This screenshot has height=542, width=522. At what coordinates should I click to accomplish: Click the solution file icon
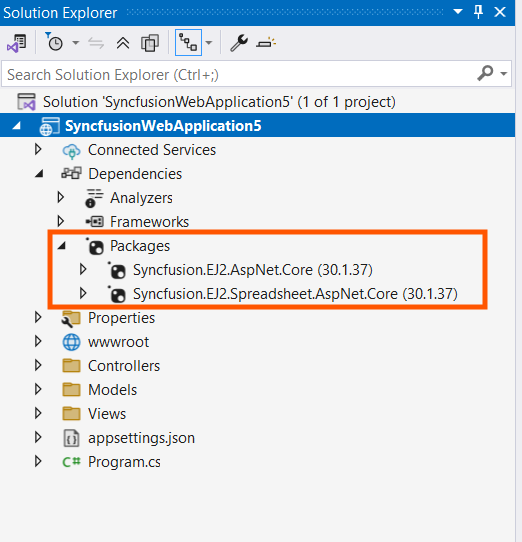coord(27,102)
